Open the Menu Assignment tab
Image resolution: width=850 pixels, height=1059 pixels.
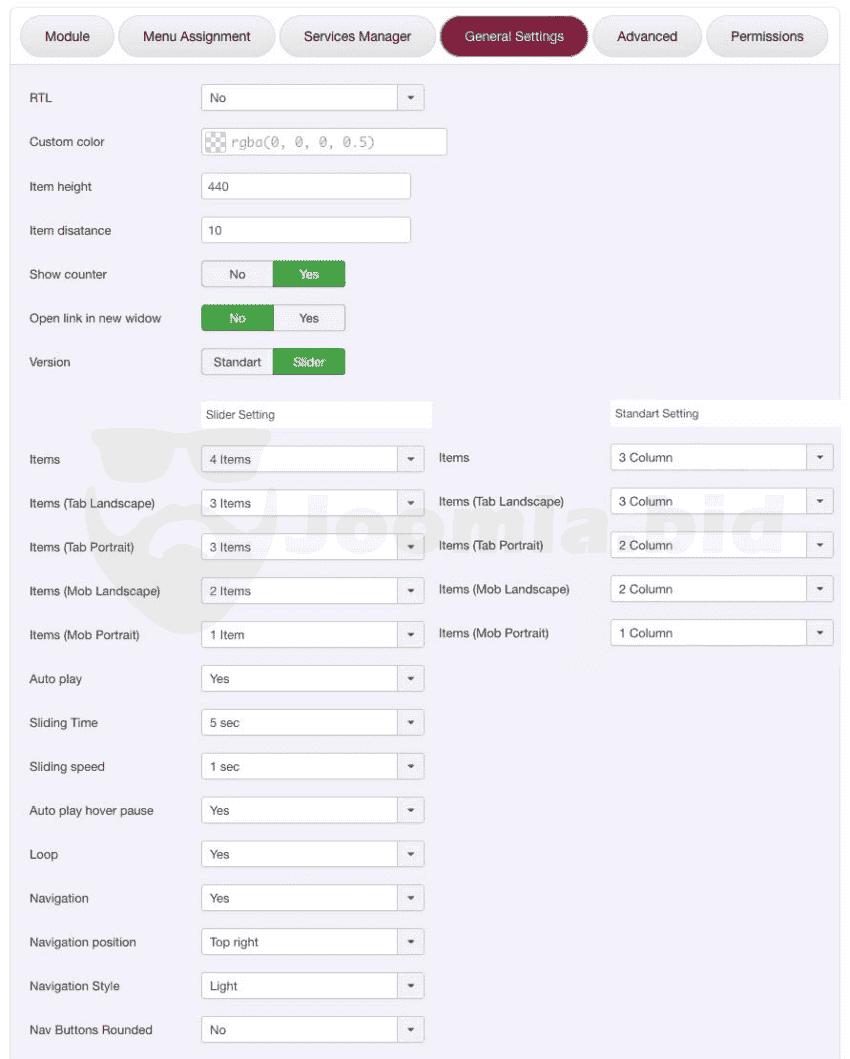point(197,36)
